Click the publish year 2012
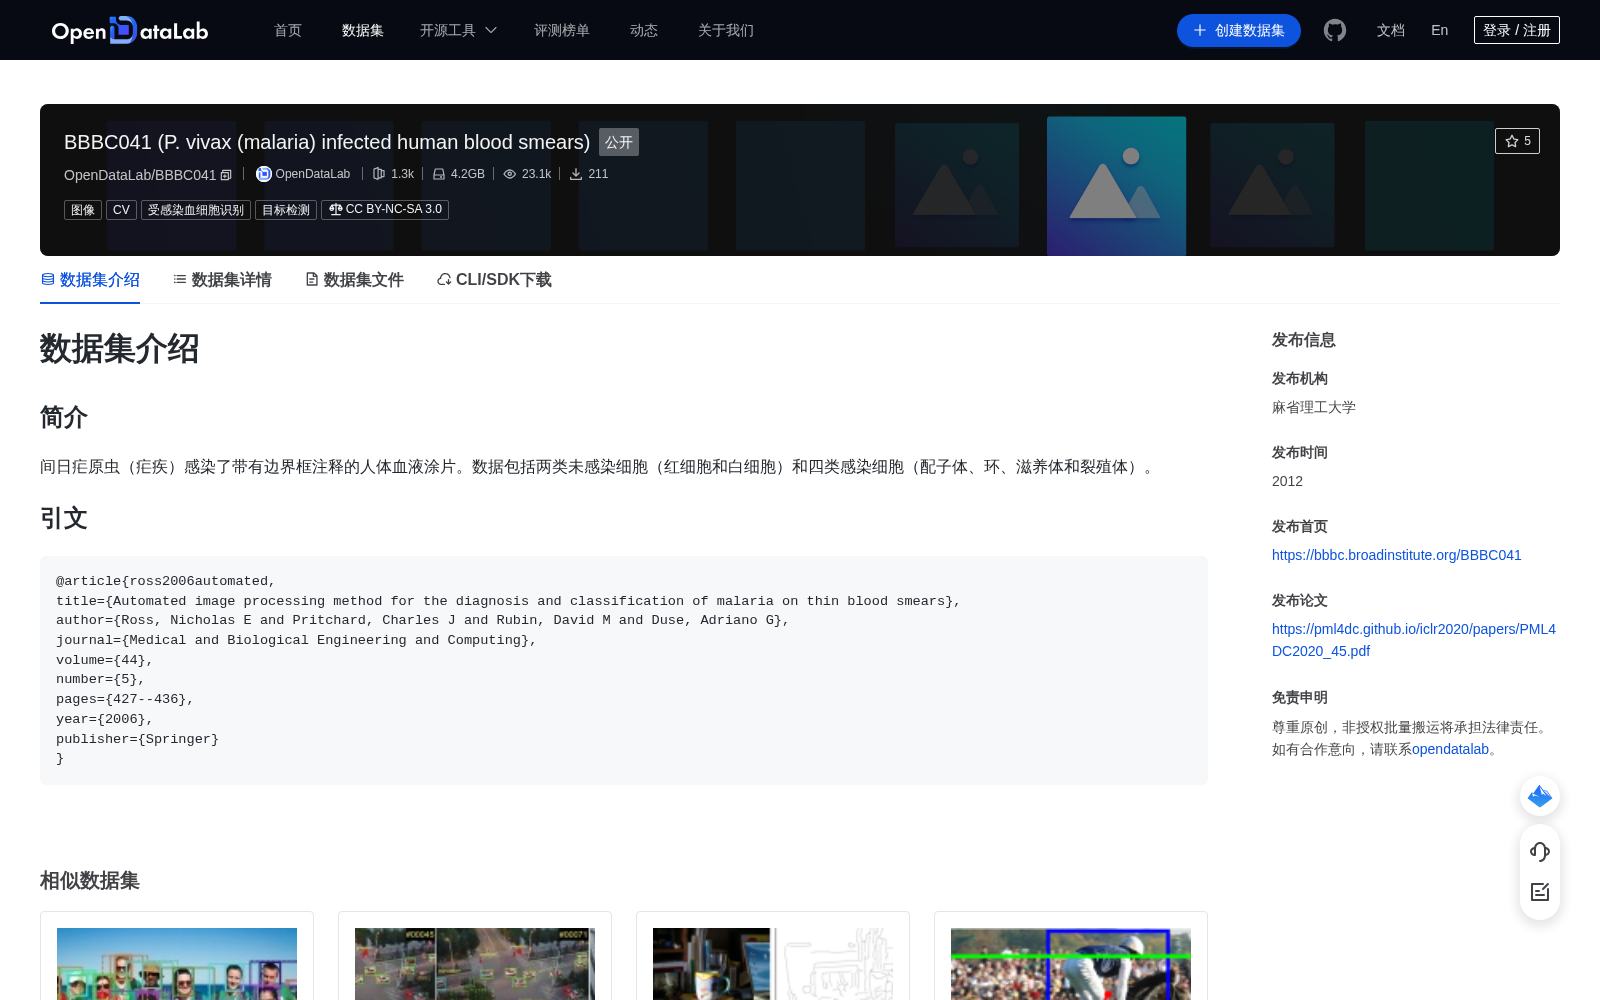1600x1000 pixels. [1287, 481]
